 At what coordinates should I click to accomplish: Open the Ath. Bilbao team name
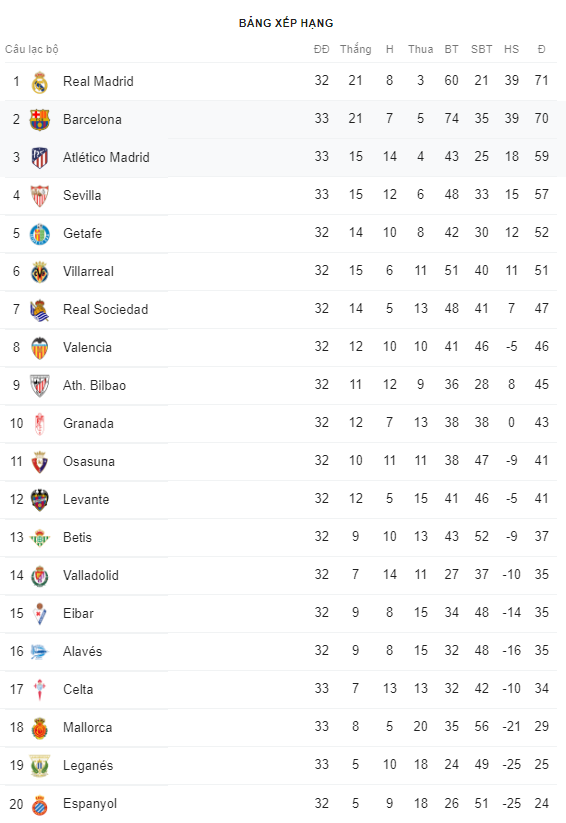pos(95,385)
